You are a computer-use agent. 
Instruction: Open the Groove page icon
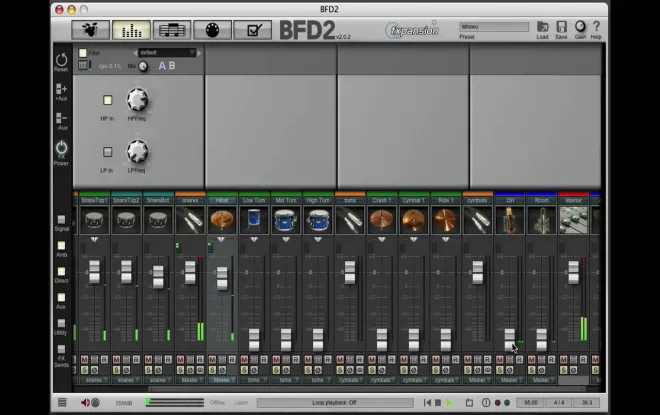pyautogui.click(x=172, y=29)
